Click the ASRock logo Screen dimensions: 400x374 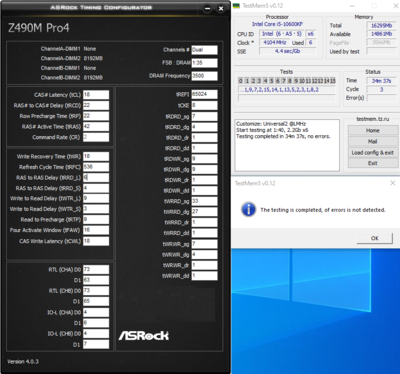tap(144, 335)
